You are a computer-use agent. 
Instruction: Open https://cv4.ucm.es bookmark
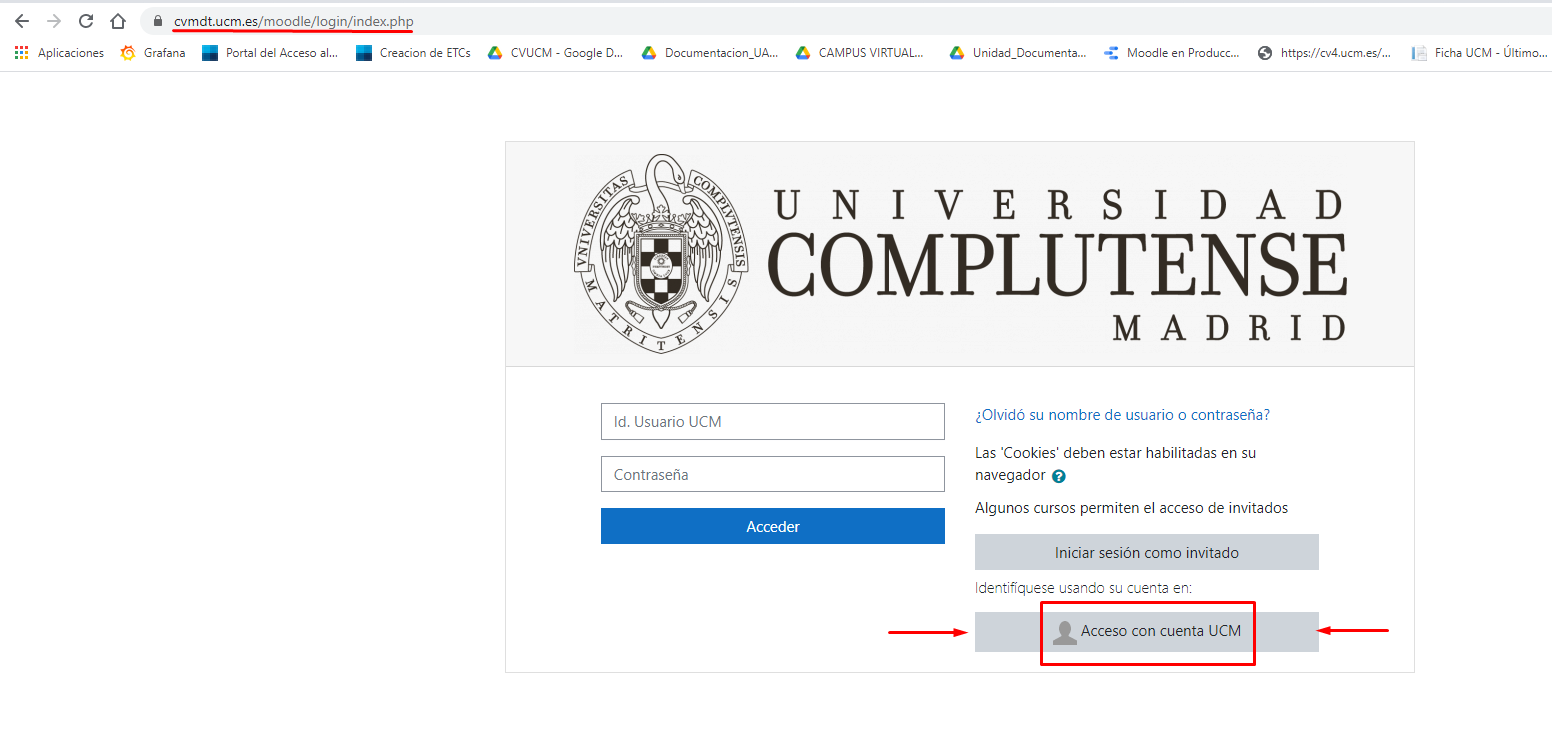1324,53
